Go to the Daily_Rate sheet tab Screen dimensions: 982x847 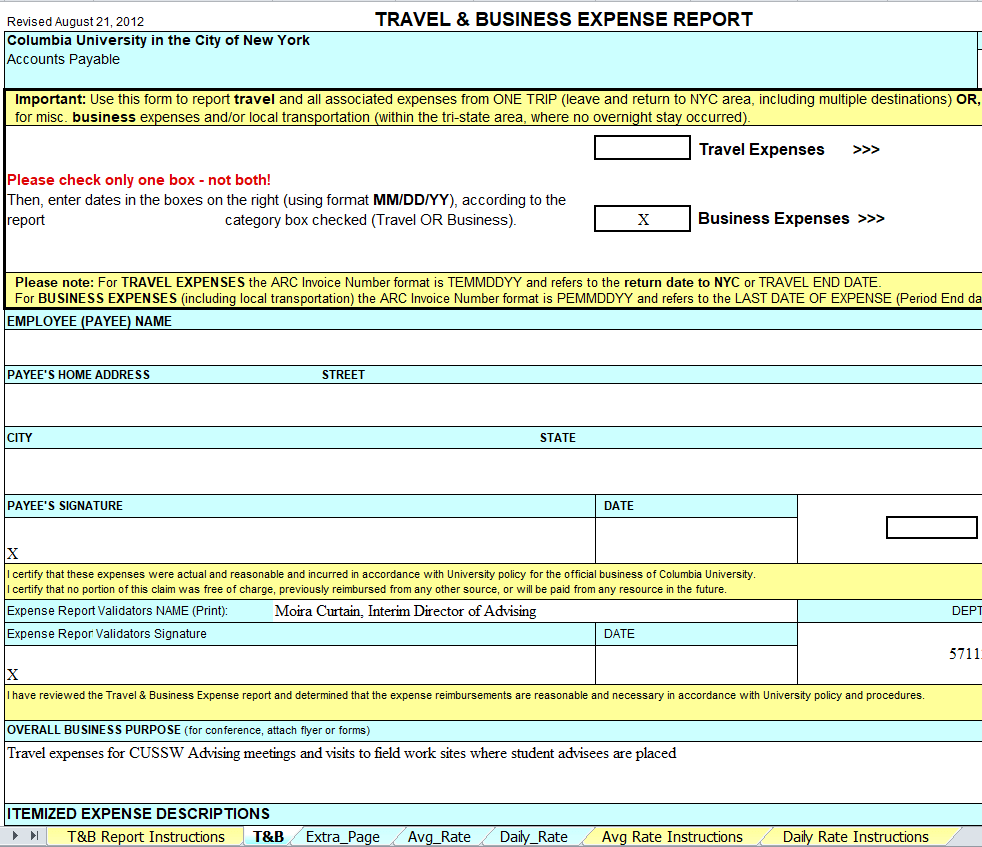pyautogui.click(x=533, y=836)
